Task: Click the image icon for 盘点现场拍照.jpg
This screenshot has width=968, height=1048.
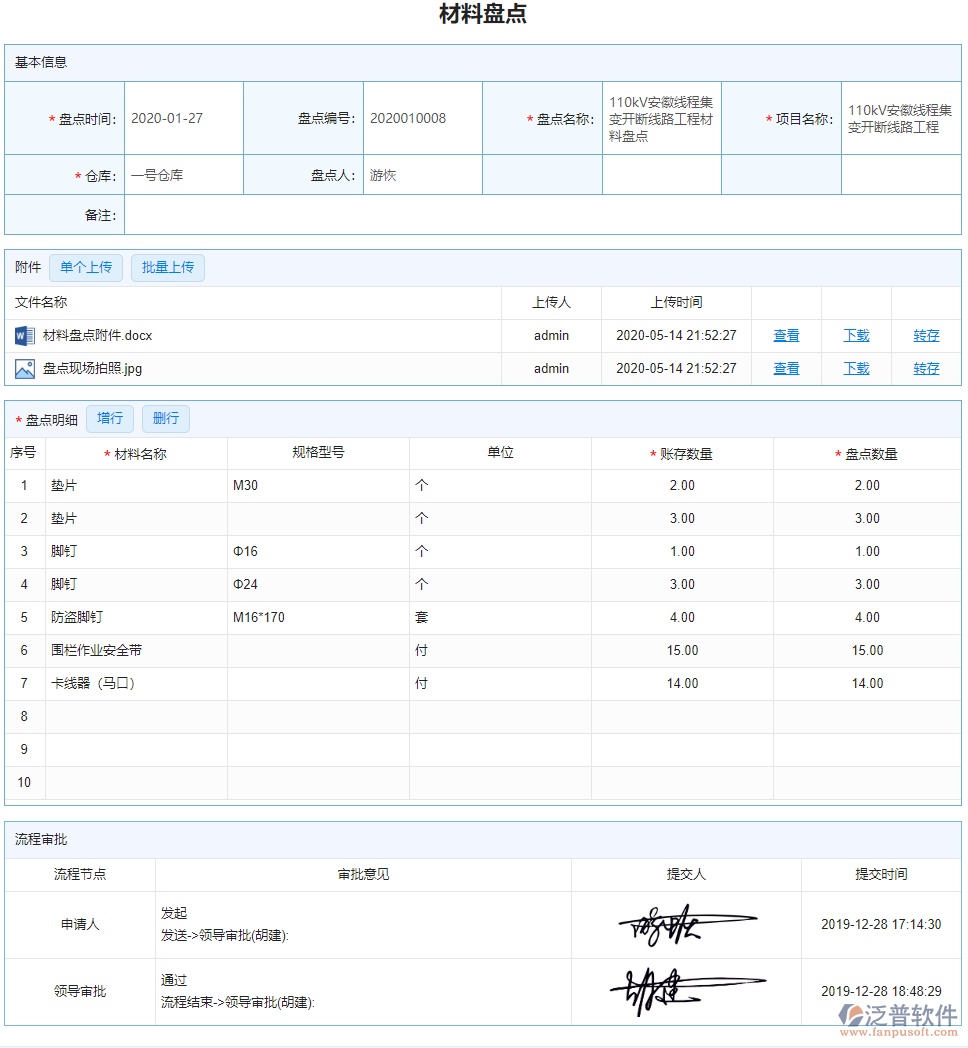Action: tap(25, 368)
